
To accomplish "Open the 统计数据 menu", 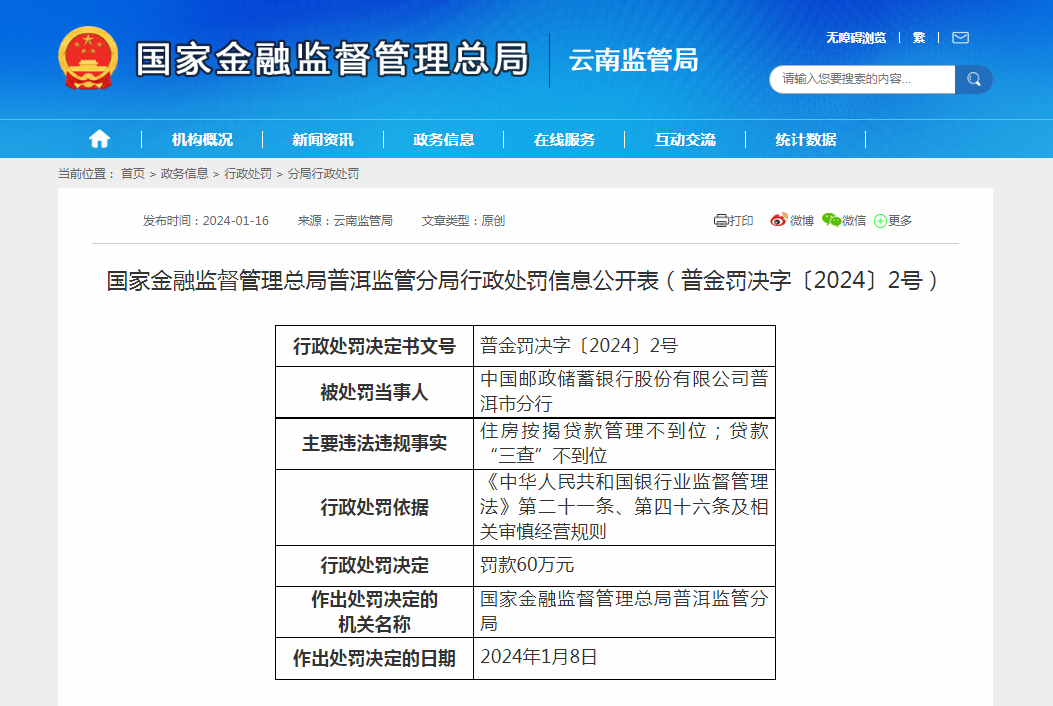I will (x=806, y=140).
